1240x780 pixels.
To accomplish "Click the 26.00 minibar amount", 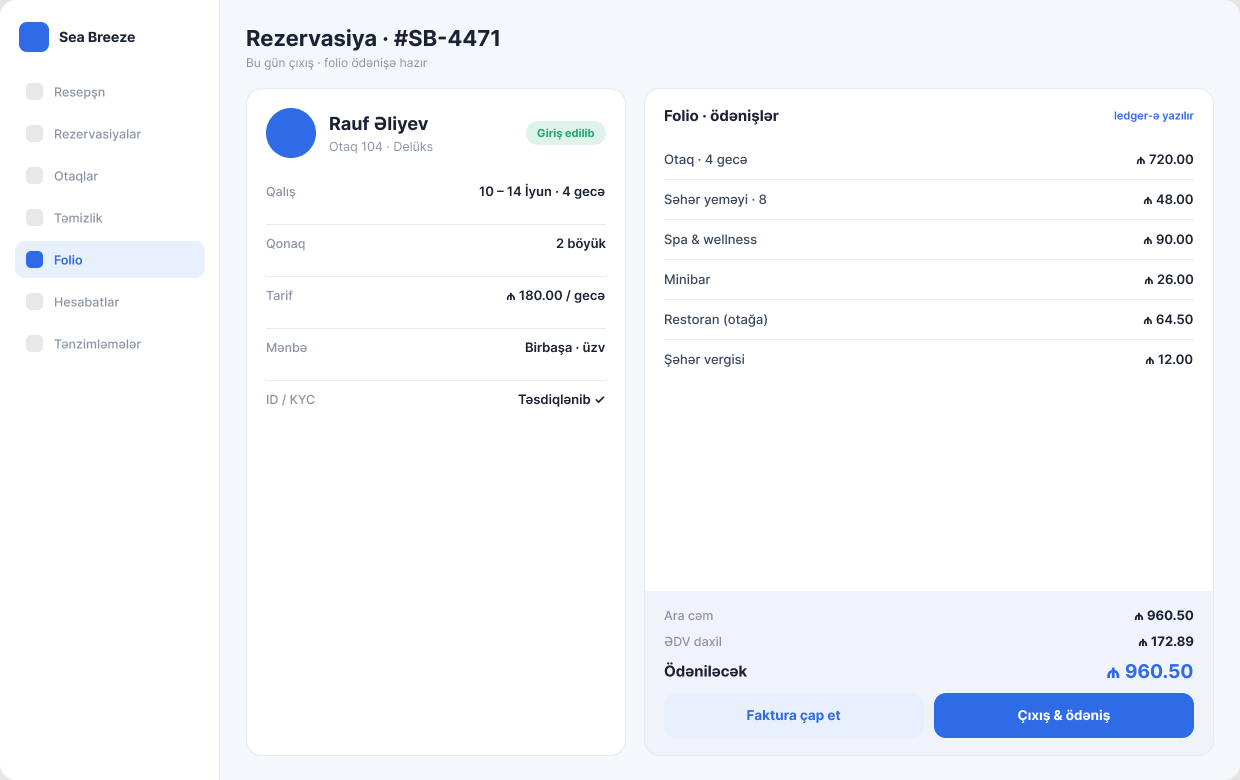I will click(1169, 280).
